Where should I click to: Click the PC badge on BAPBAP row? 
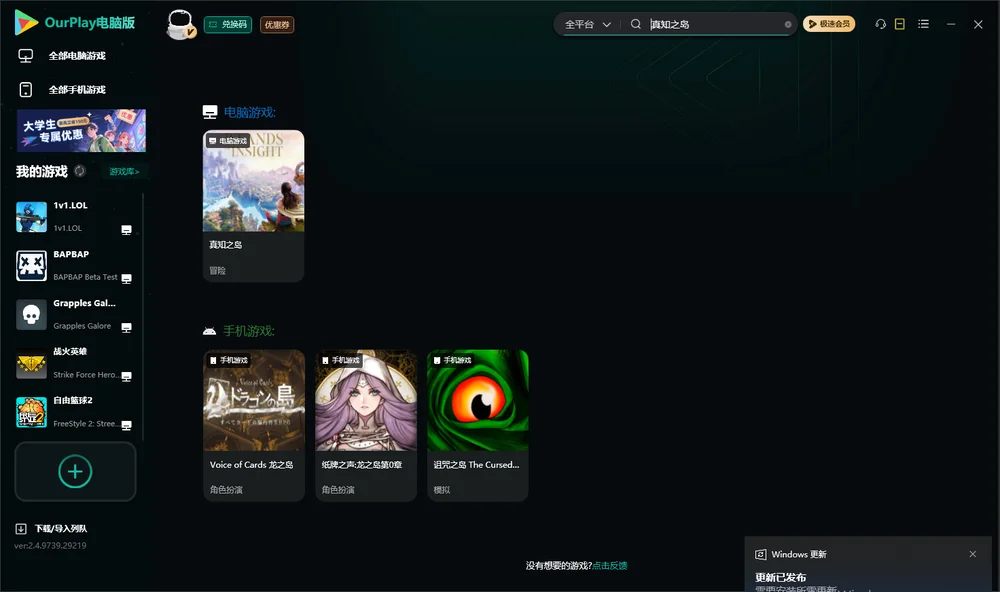coord(126,279)
